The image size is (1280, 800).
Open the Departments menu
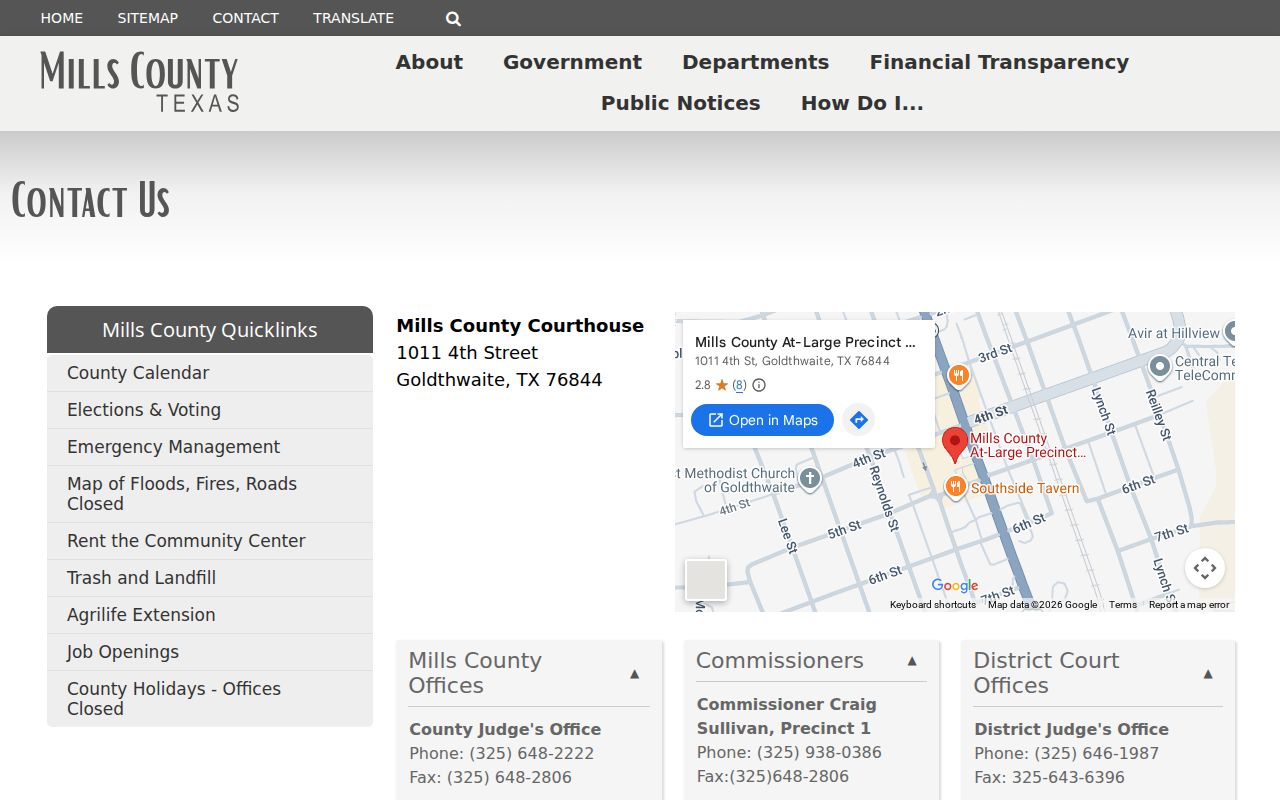(x=755, y=62)
